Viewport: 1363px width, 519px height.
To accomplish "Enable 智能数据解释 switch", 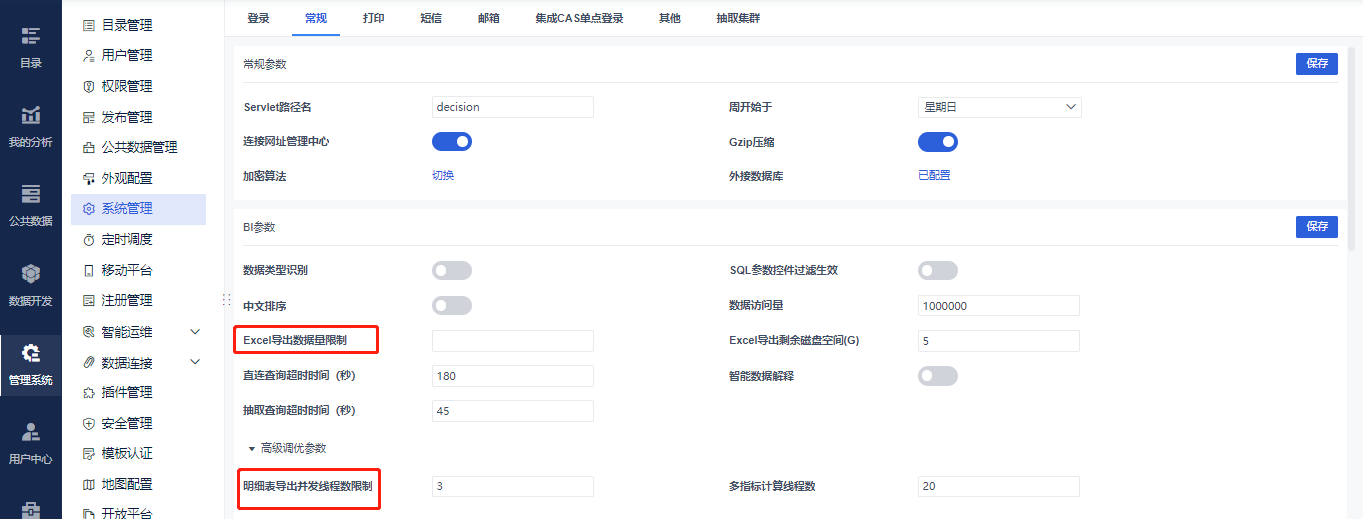I will pos(937,376).
